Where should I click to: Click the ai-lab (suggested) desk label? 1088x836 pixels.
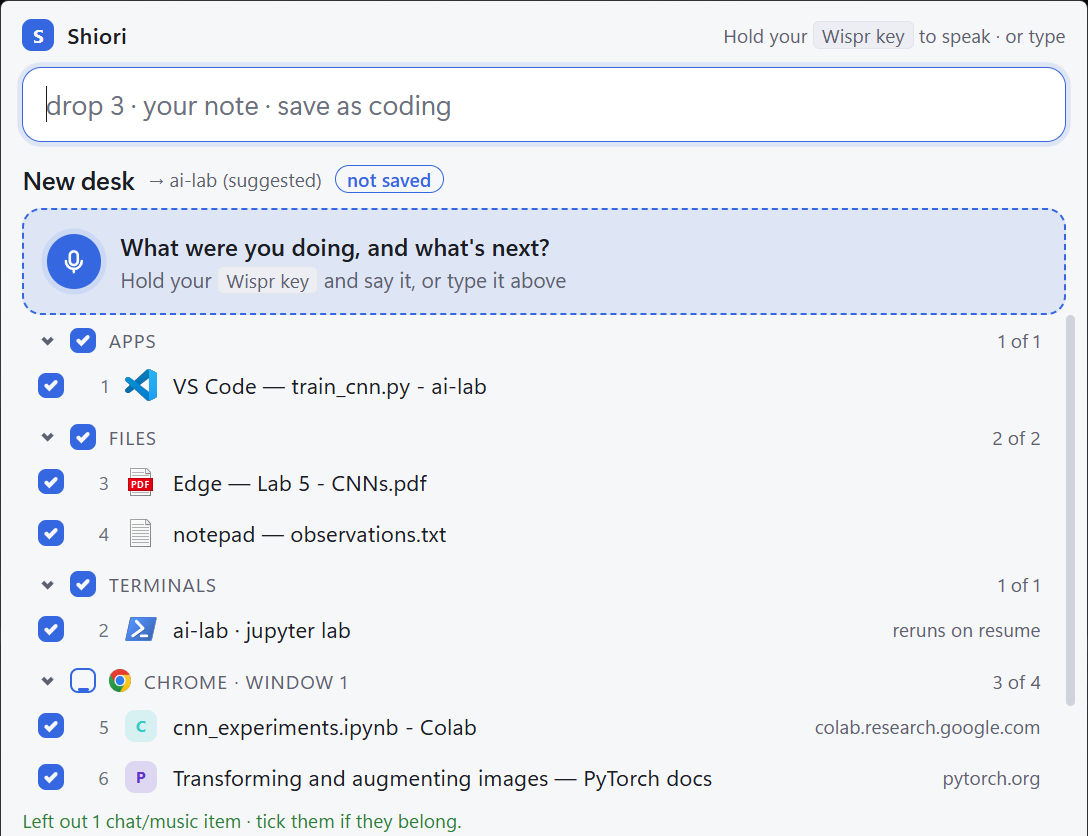[x=235, y=180]
